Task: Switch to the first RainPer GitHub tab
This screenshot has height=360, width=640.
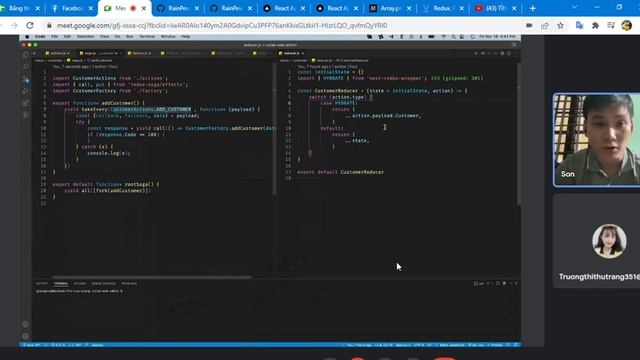Action: pyautogui.click(x=178, y=8)
